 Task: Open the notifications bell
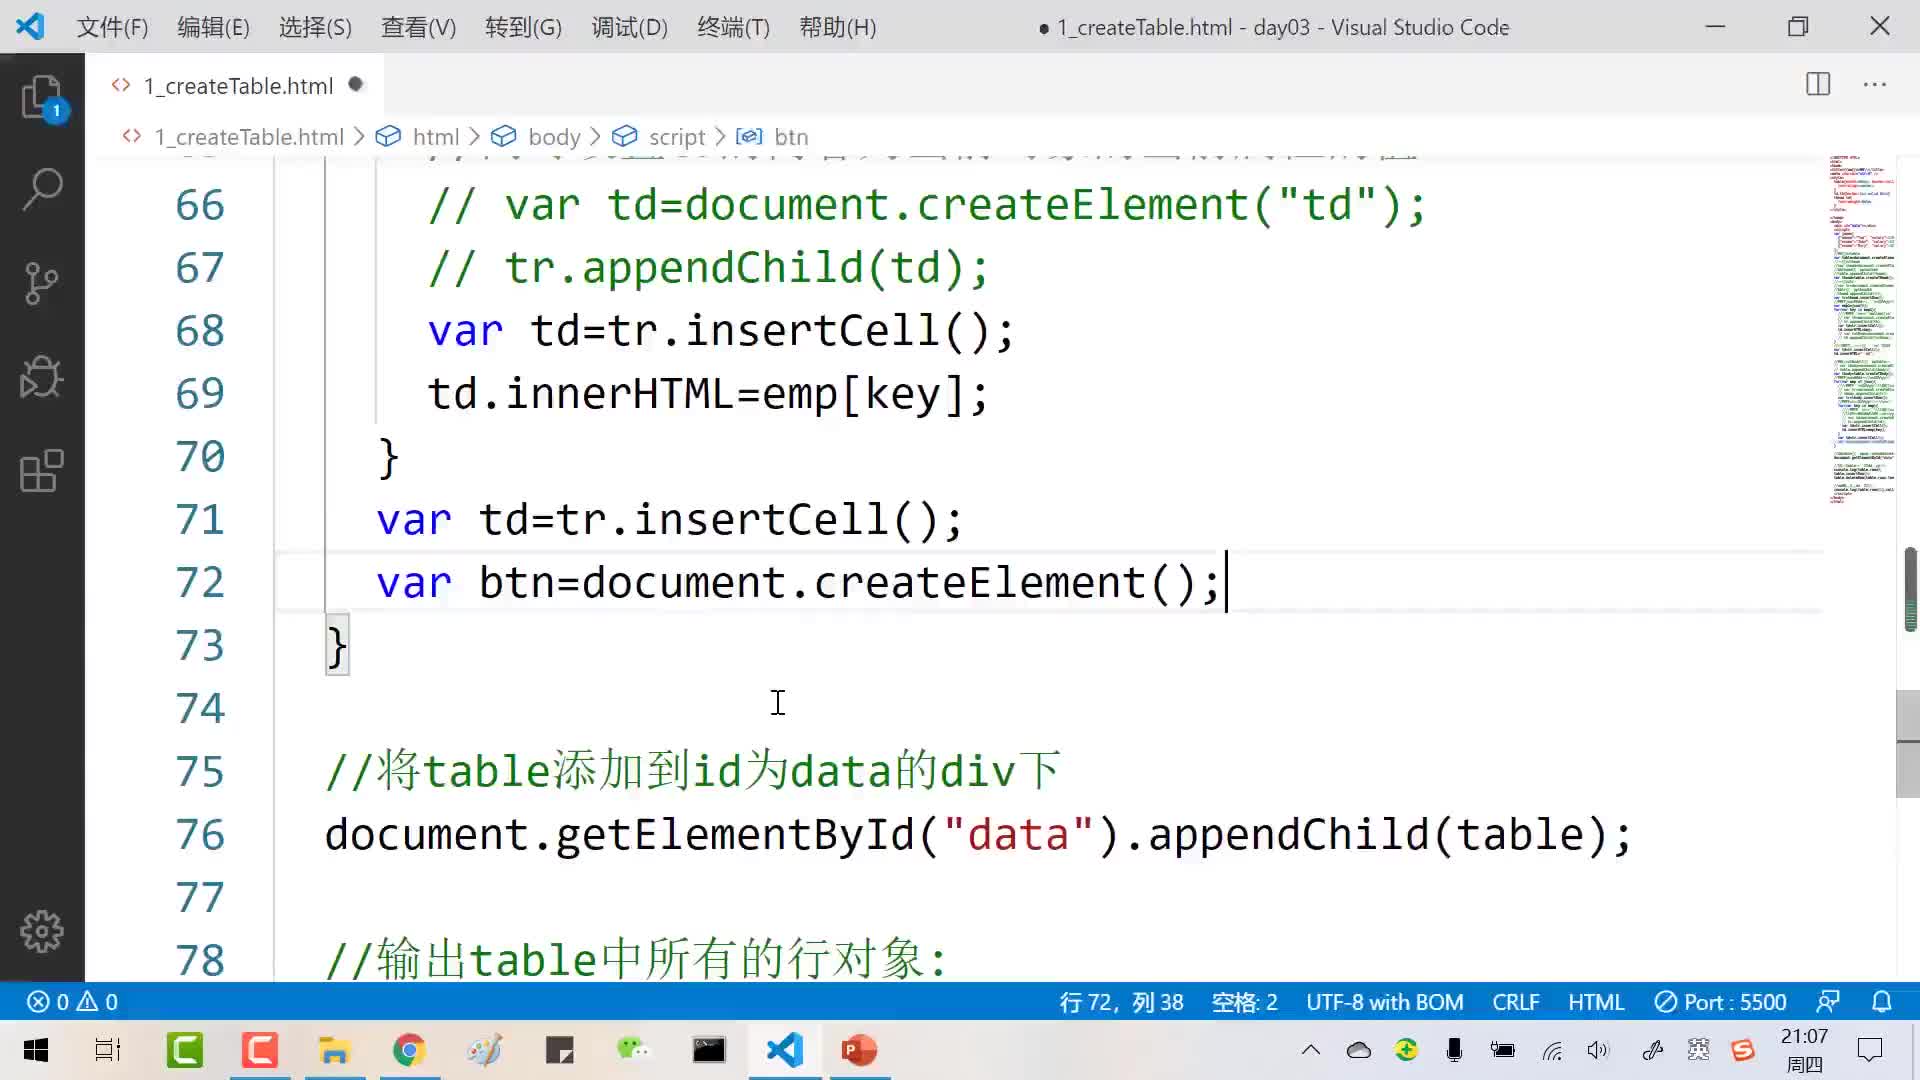click(x=1881, y=1002)
